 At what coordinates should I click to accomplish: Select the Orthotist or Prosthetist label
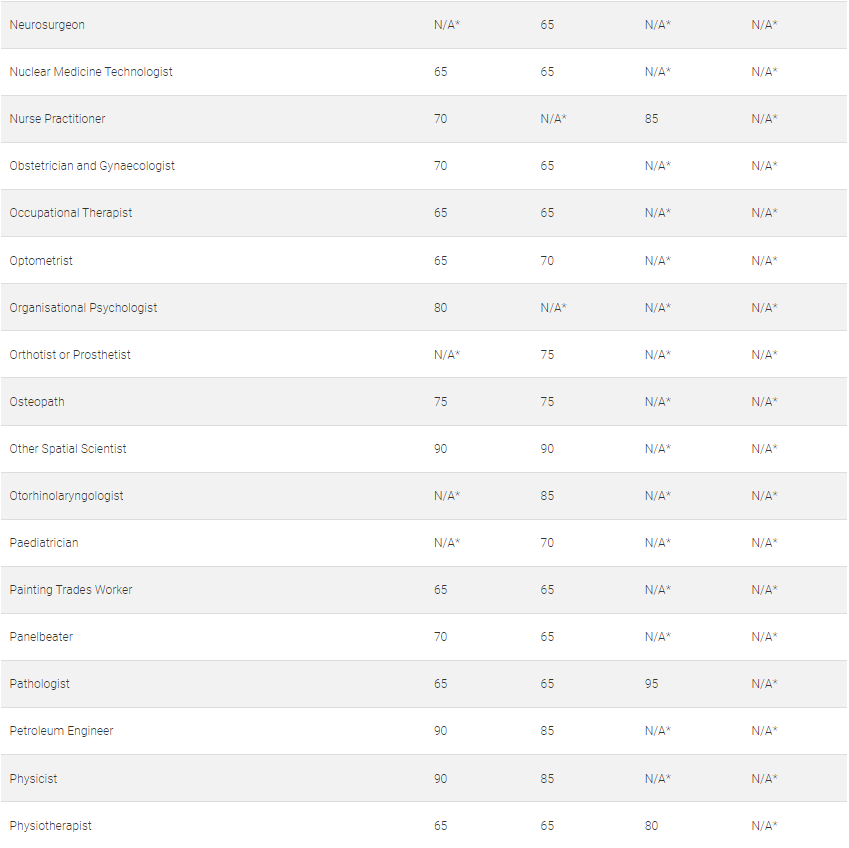click(x=70, y=355)
